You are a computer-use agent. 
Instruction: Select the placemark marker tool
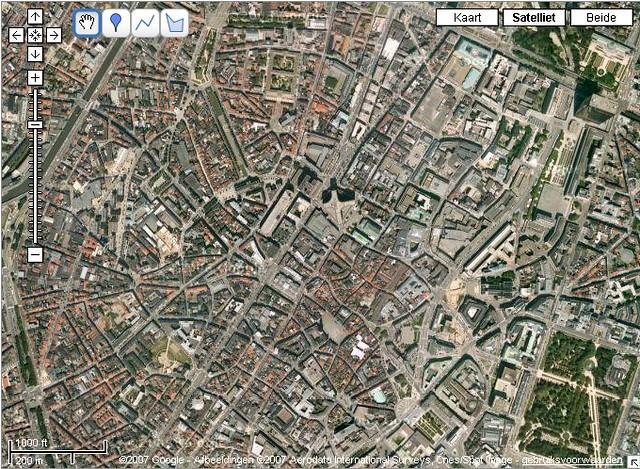coord(117,22)
